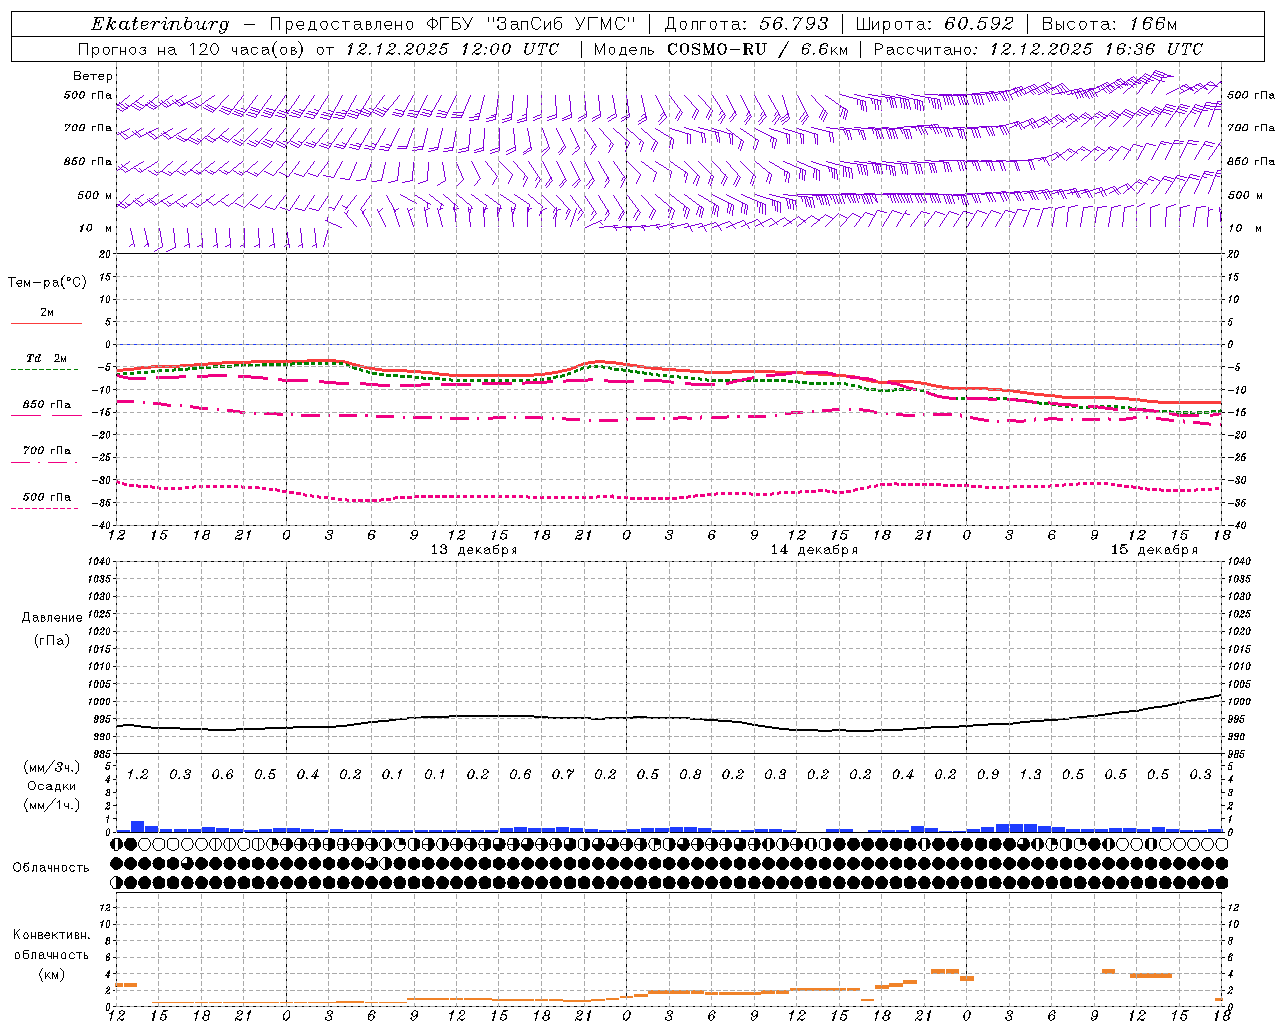Click the '500 м' wind level label on left
Viewport: 1280px width, 1024px height.
pyautogui.click(x=94, y=196)
